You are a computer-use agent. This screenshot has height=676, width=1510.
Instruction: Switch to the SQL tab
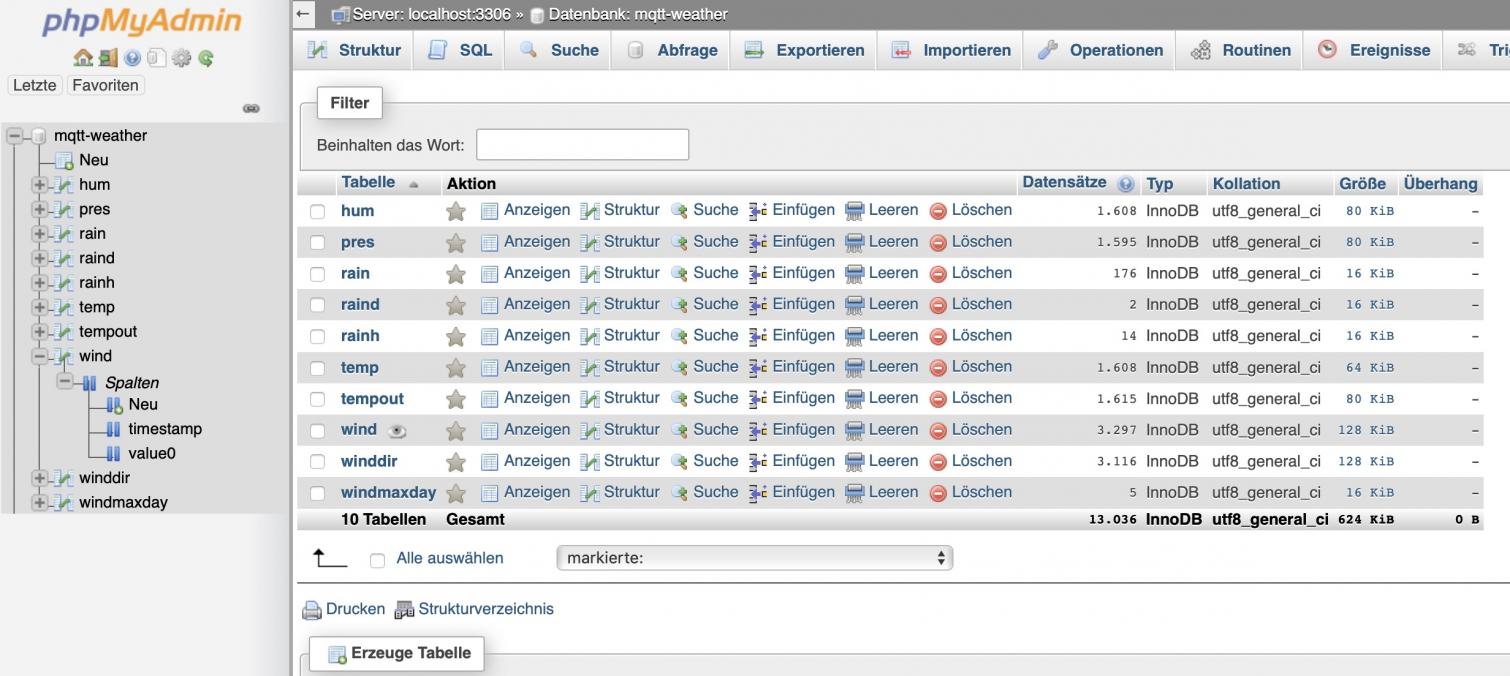click(x=462, y=50)
